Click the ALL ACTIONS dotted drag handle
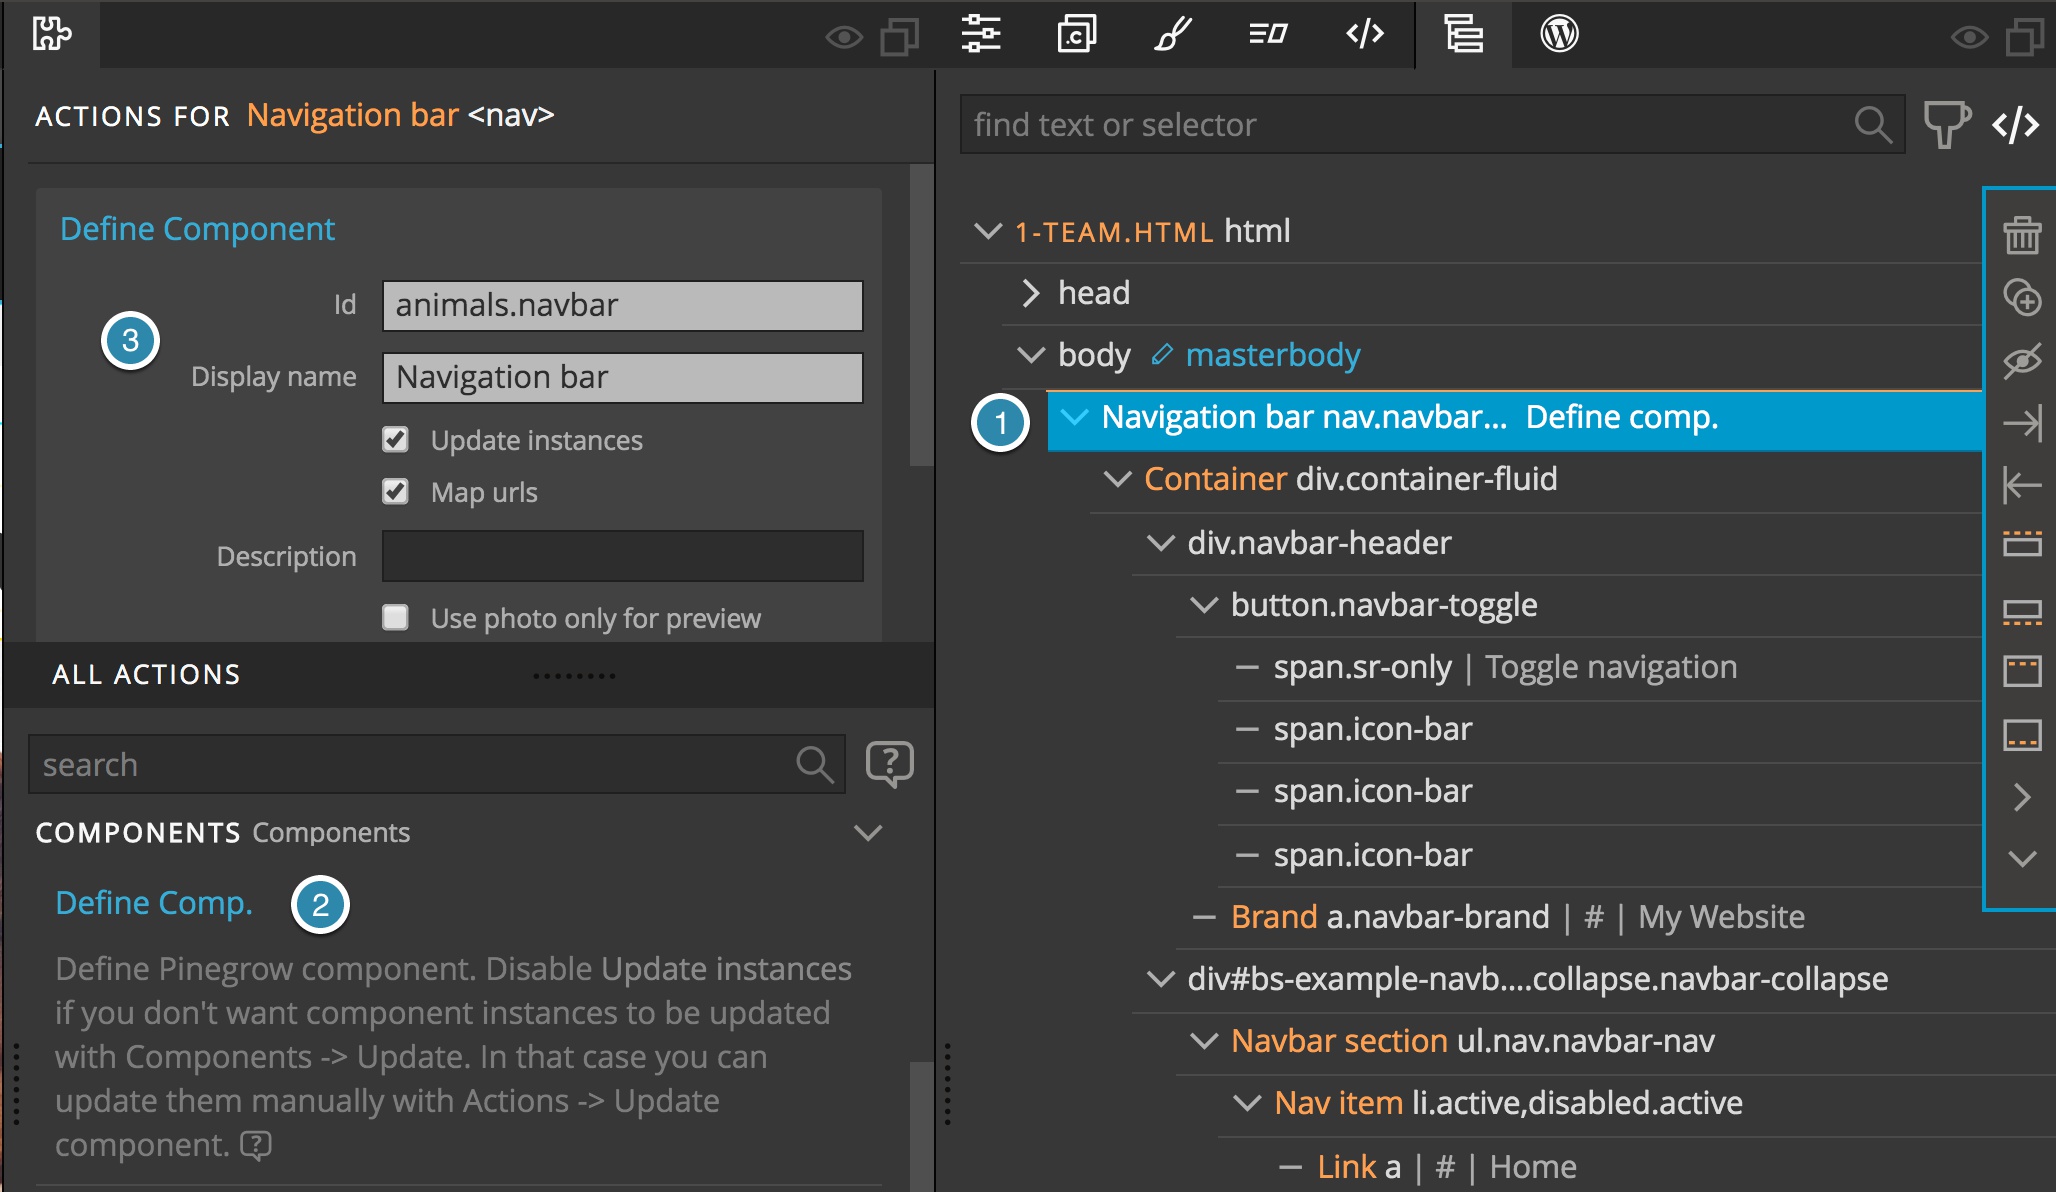This screenshot has width=2056, height=1192. coord(574,676)
